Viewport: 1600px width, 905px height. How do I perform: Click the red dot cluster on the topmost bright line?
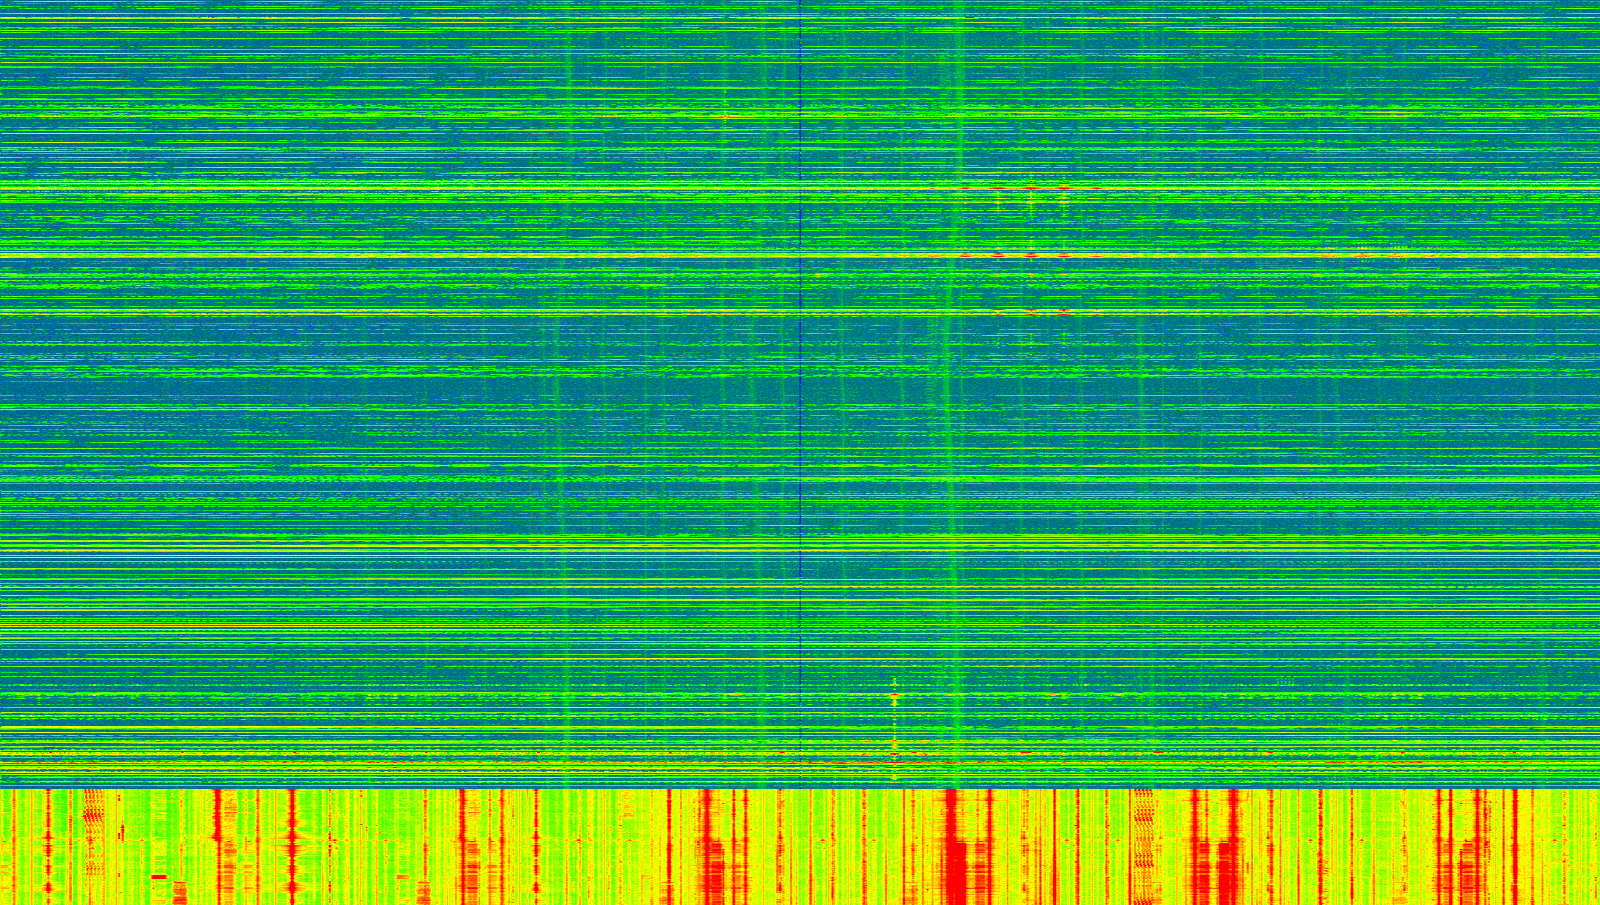point(1030,187)
